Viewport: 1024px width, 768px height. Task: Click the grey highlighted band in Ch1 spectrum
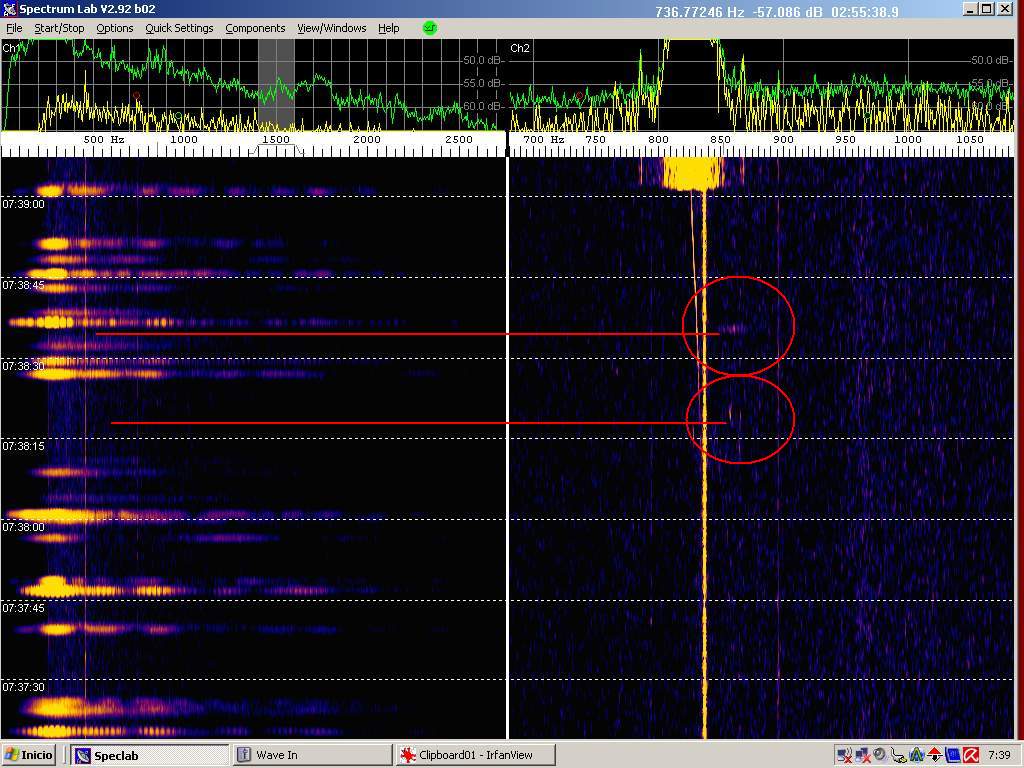tap(276, 85)
